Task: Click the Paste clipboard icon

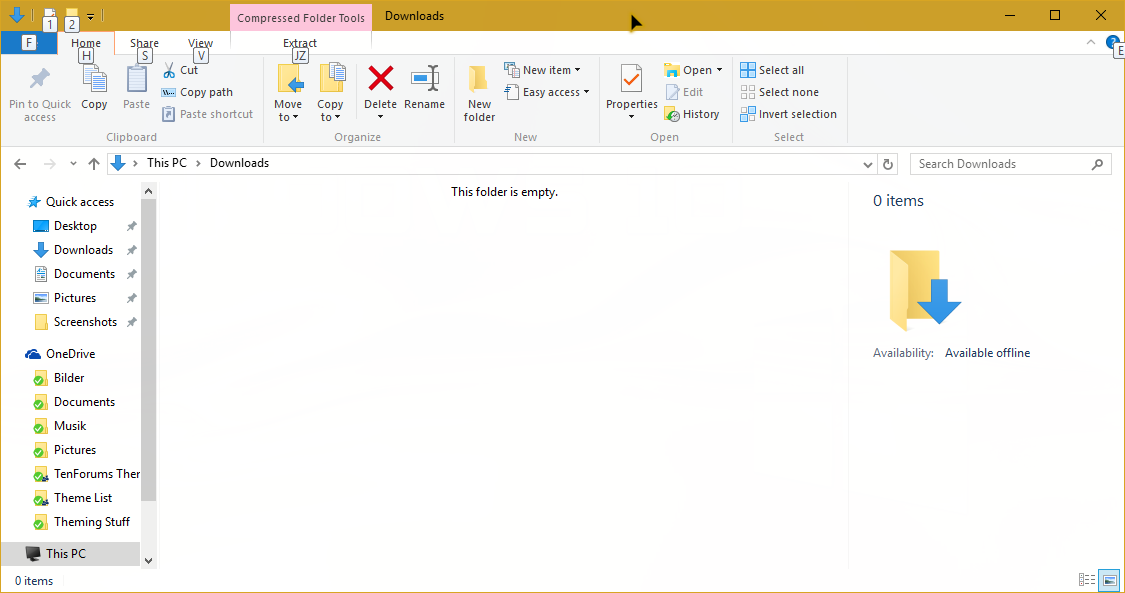Action: point(136,79)
